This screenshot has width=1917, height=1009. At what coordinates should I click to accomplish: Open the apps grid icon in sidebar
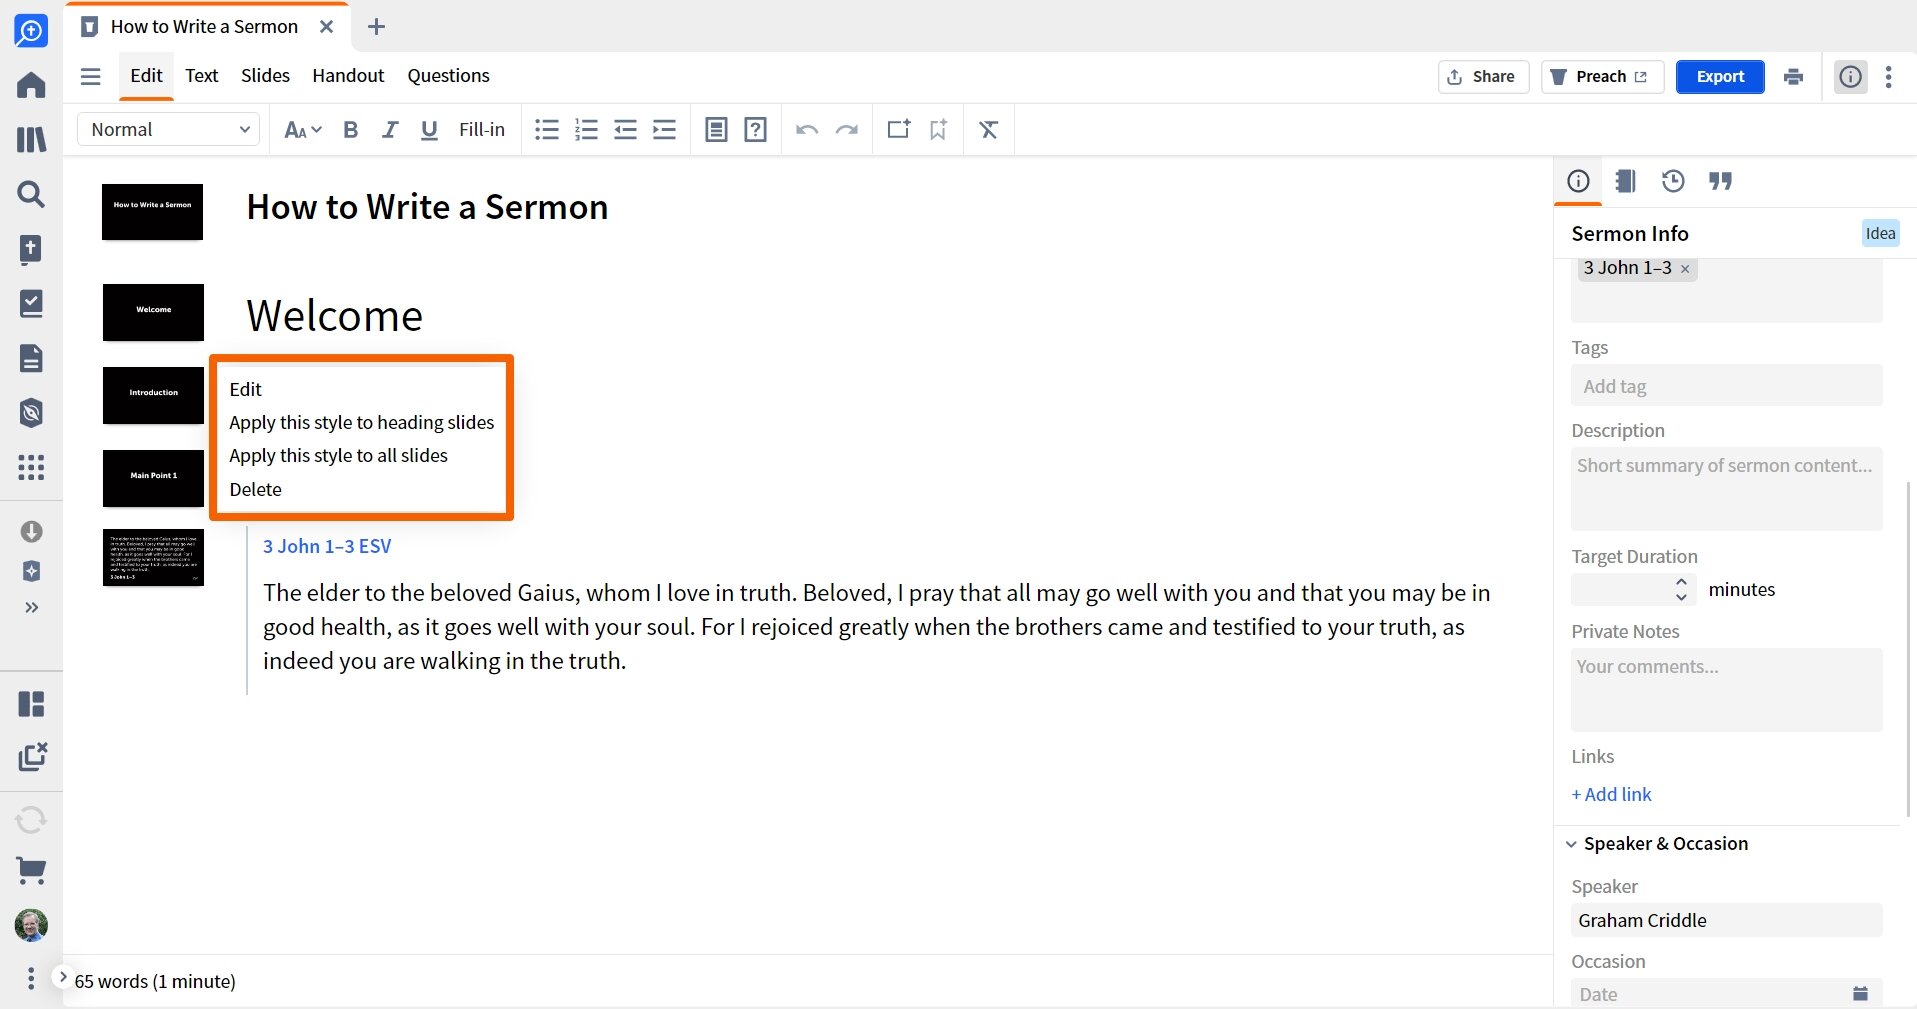tap(31, 467)
